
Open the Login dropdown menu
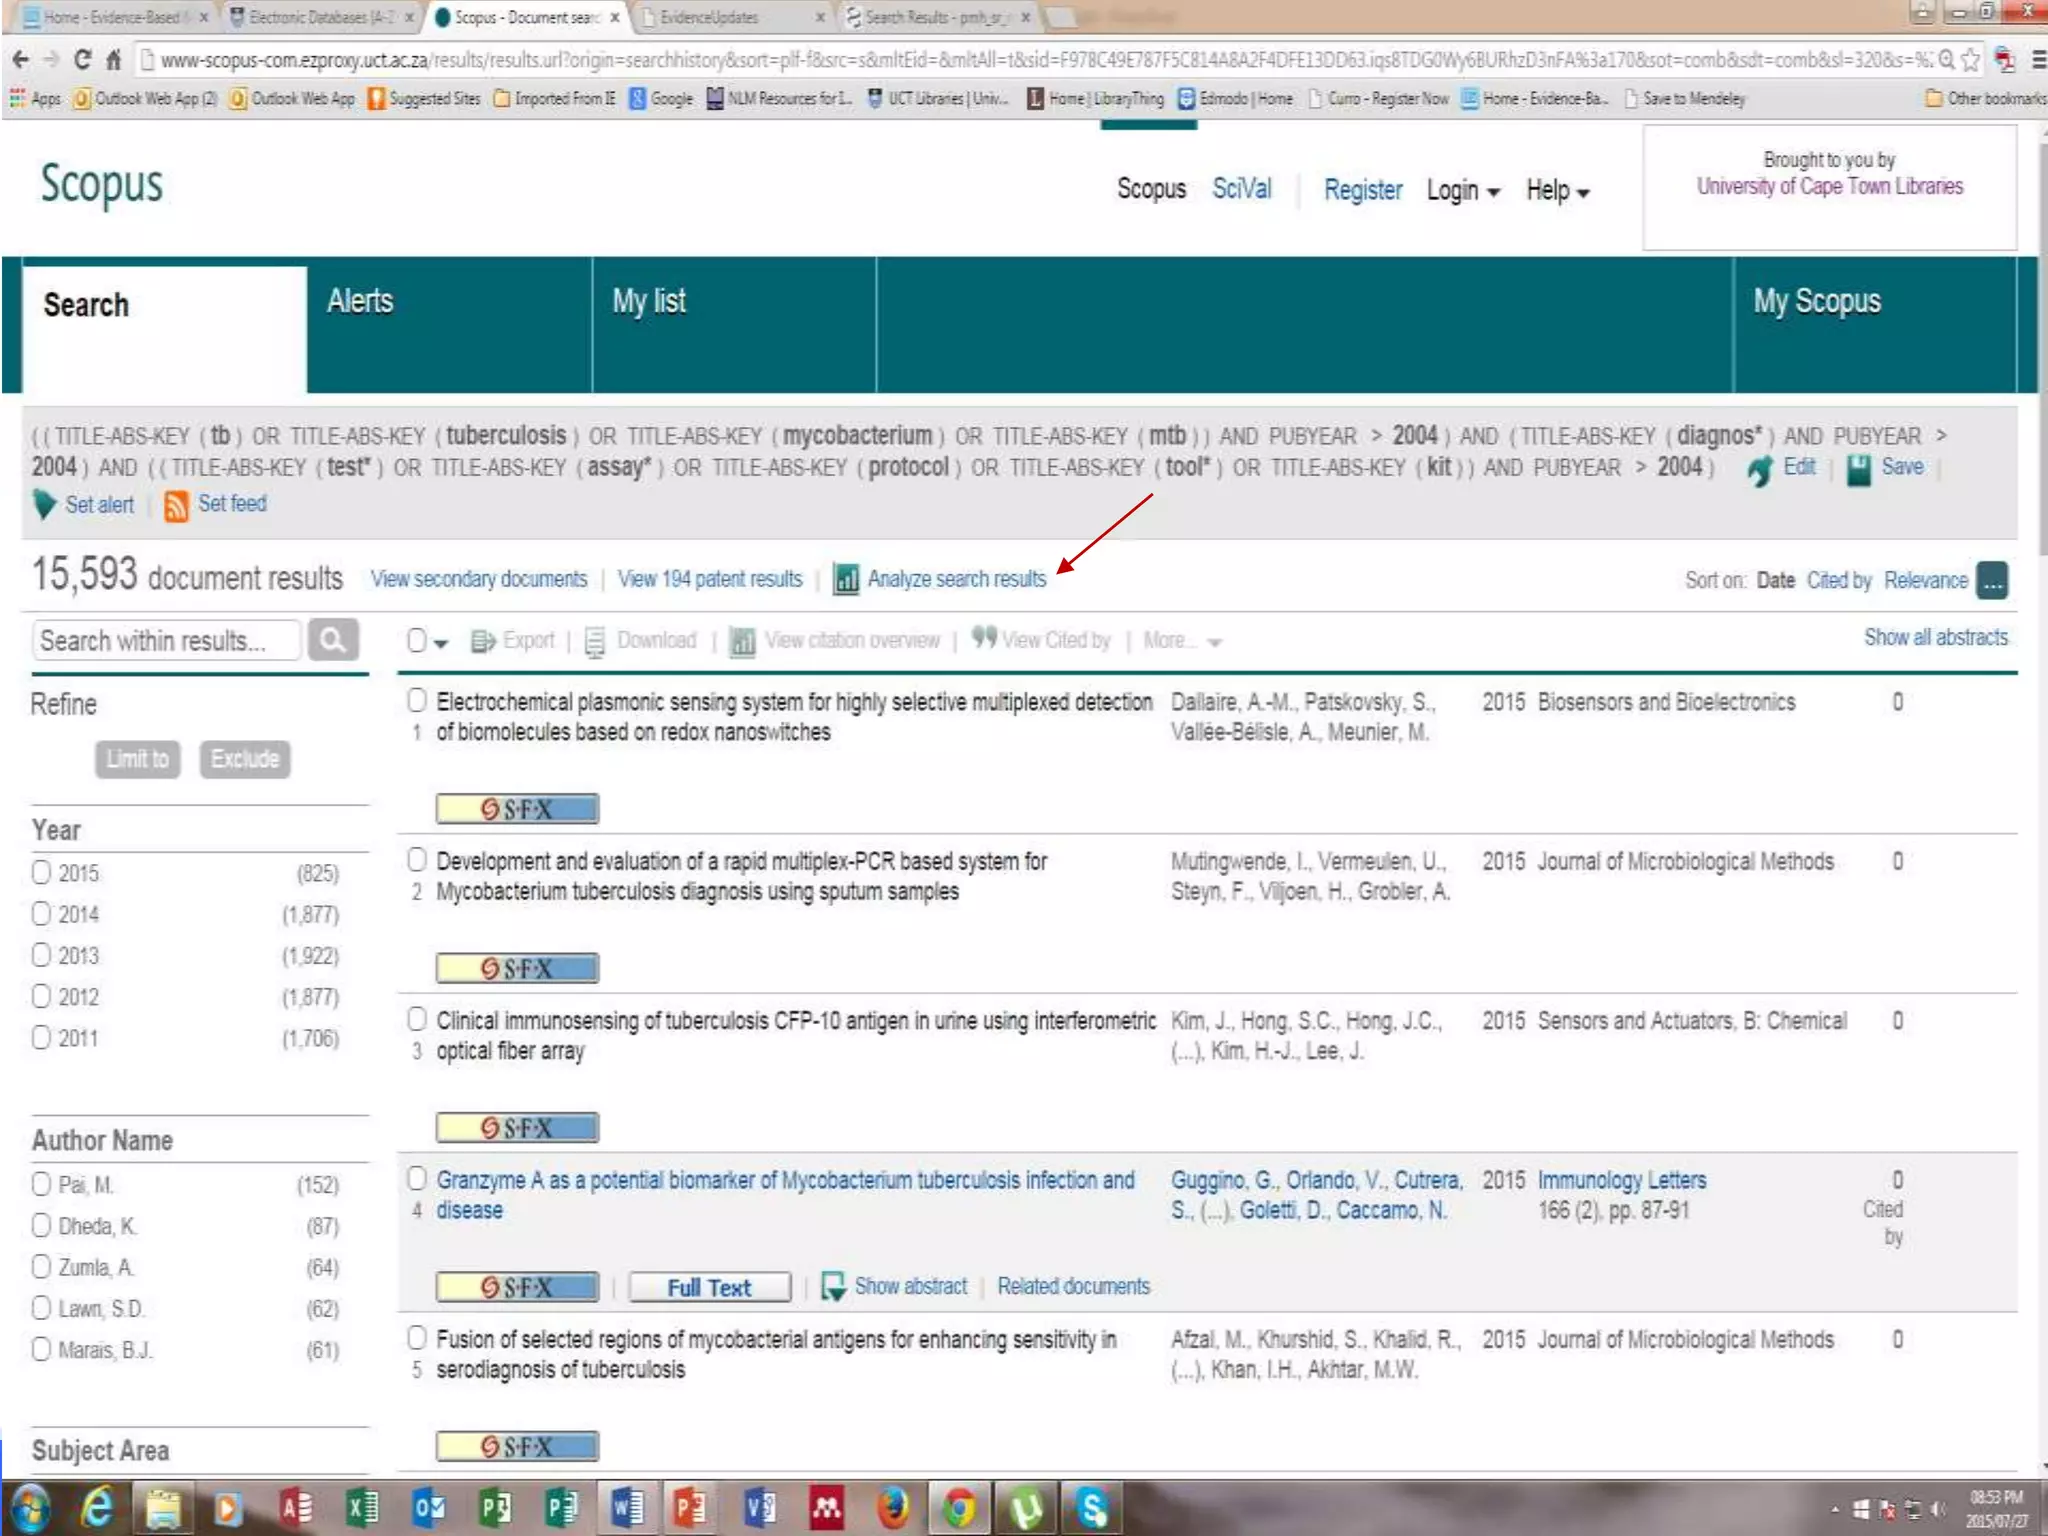(1462, 190)
